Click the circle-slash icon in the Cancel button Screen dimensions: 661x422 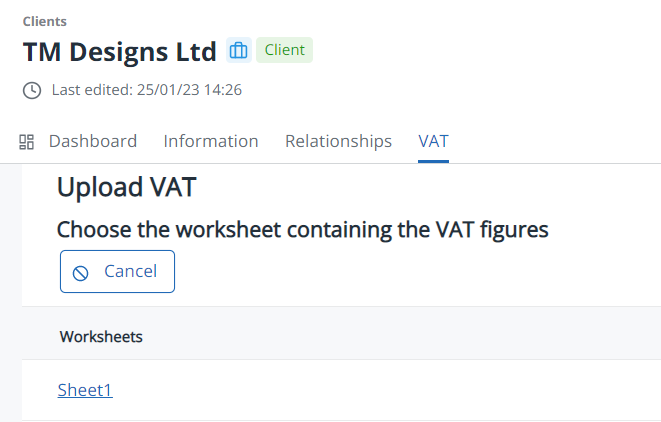click(81, 272)
